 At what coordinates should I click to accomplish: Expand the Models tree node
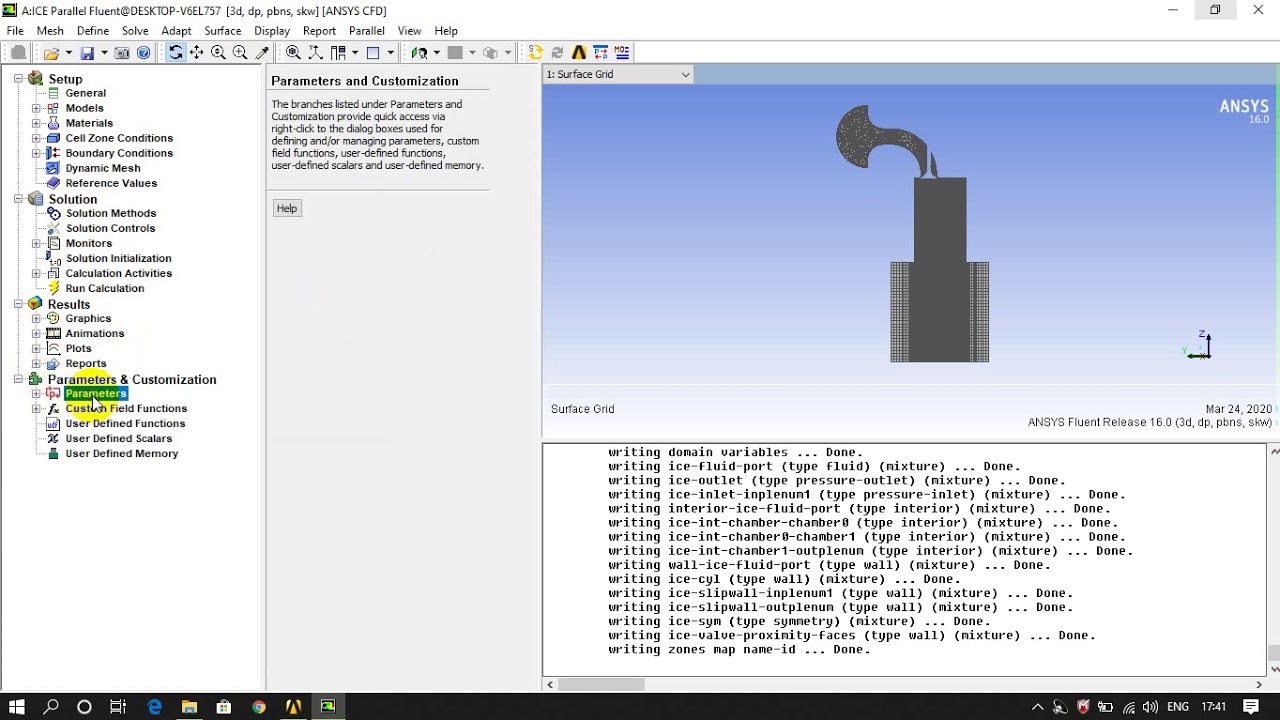point(36,108)
